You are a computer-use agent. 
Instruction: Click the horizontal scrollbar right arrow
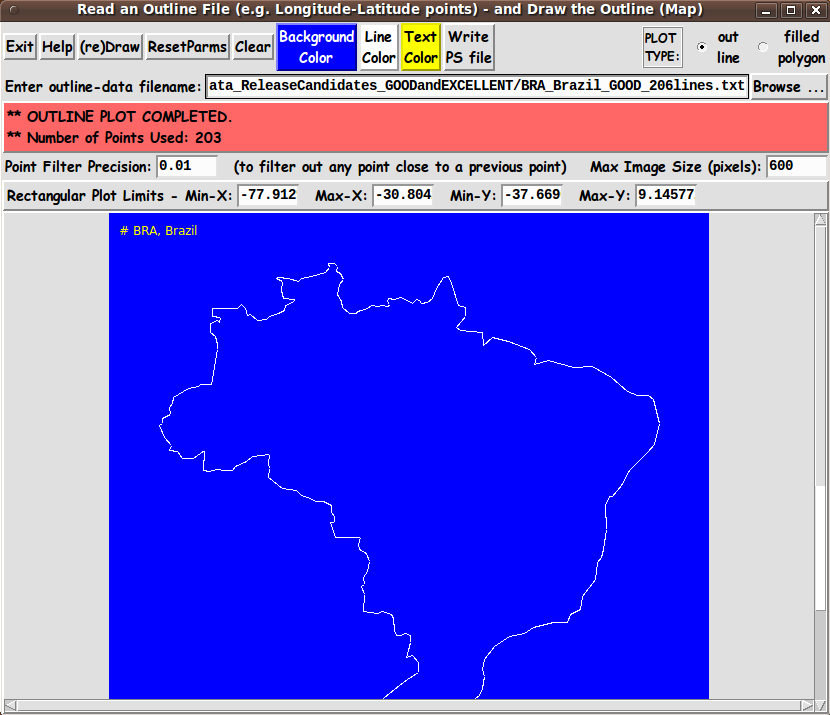(807, 706)
